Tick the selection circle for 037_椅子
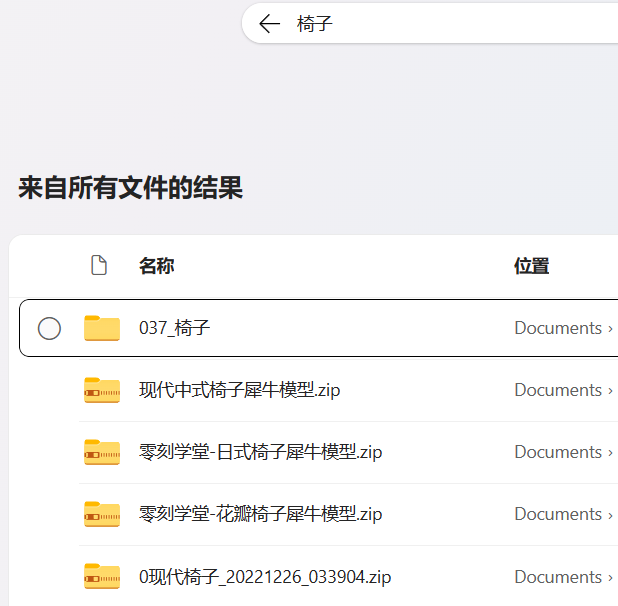This screenshot has width=618, height=606. pyautogui.click(x=49, y=328)
